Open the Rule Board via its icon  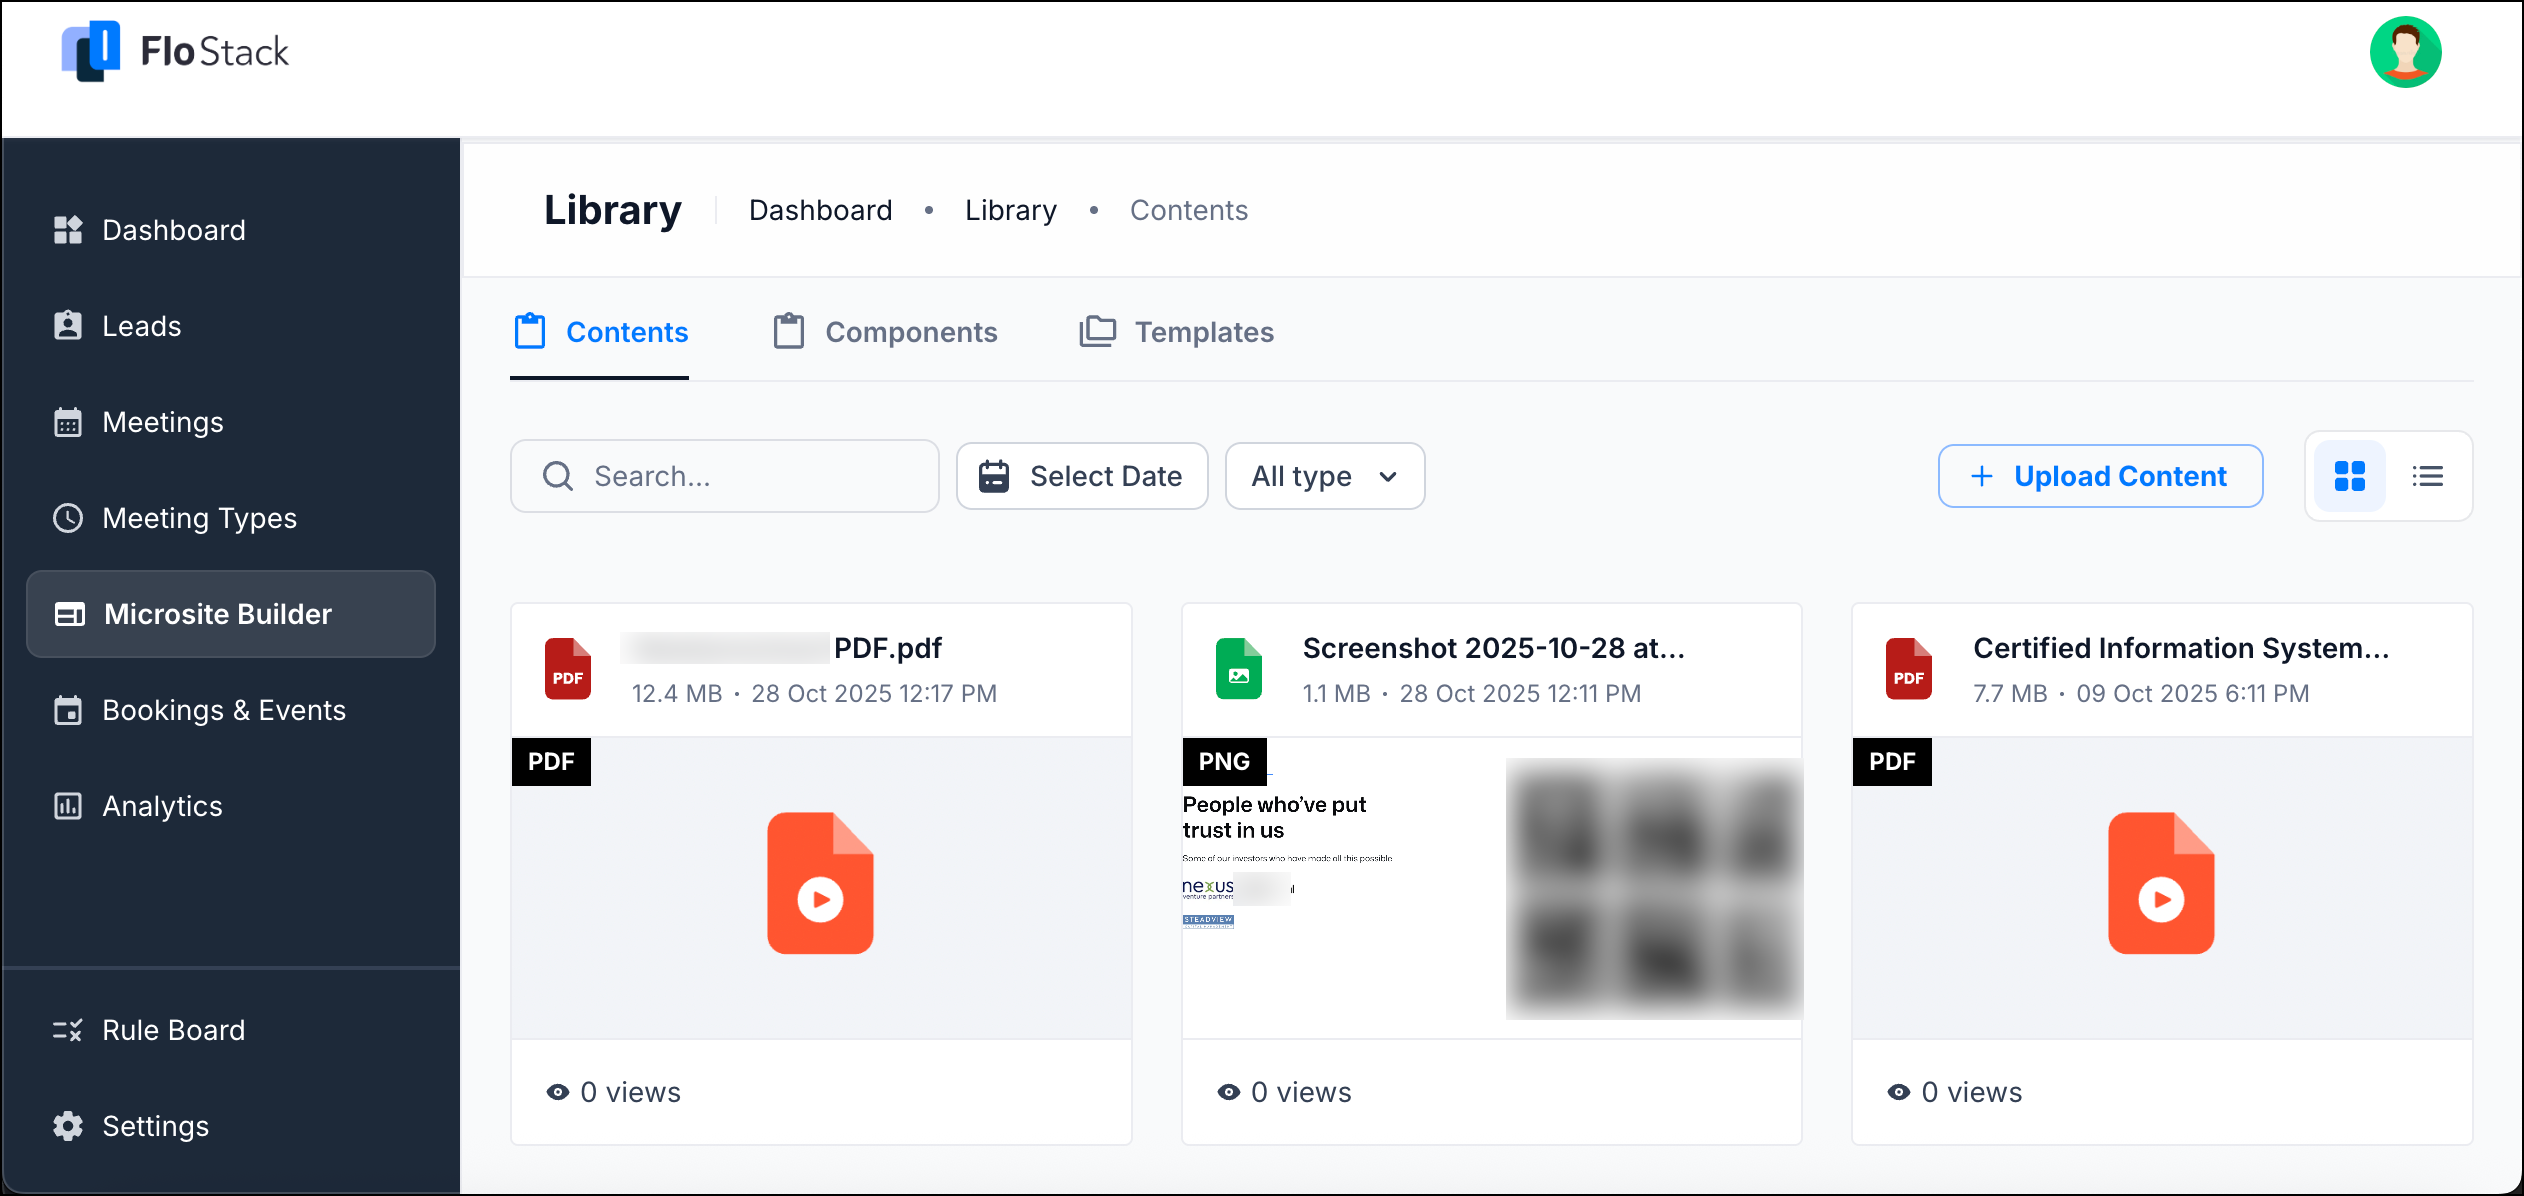click(x=67, y=1029)
